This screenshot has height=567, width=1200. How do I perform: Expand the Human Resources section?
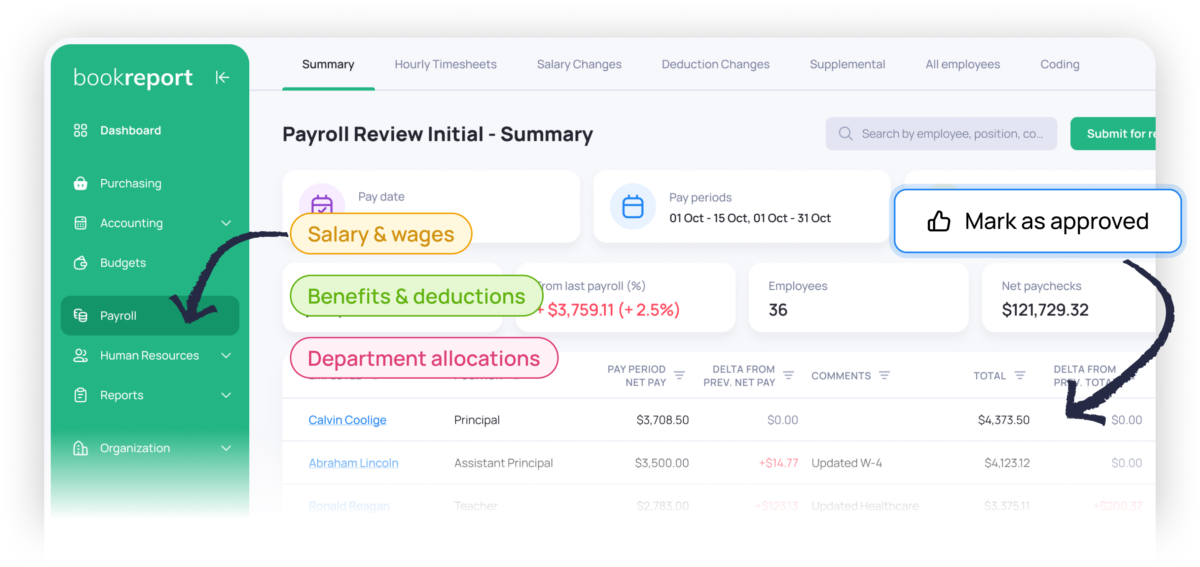226,356
